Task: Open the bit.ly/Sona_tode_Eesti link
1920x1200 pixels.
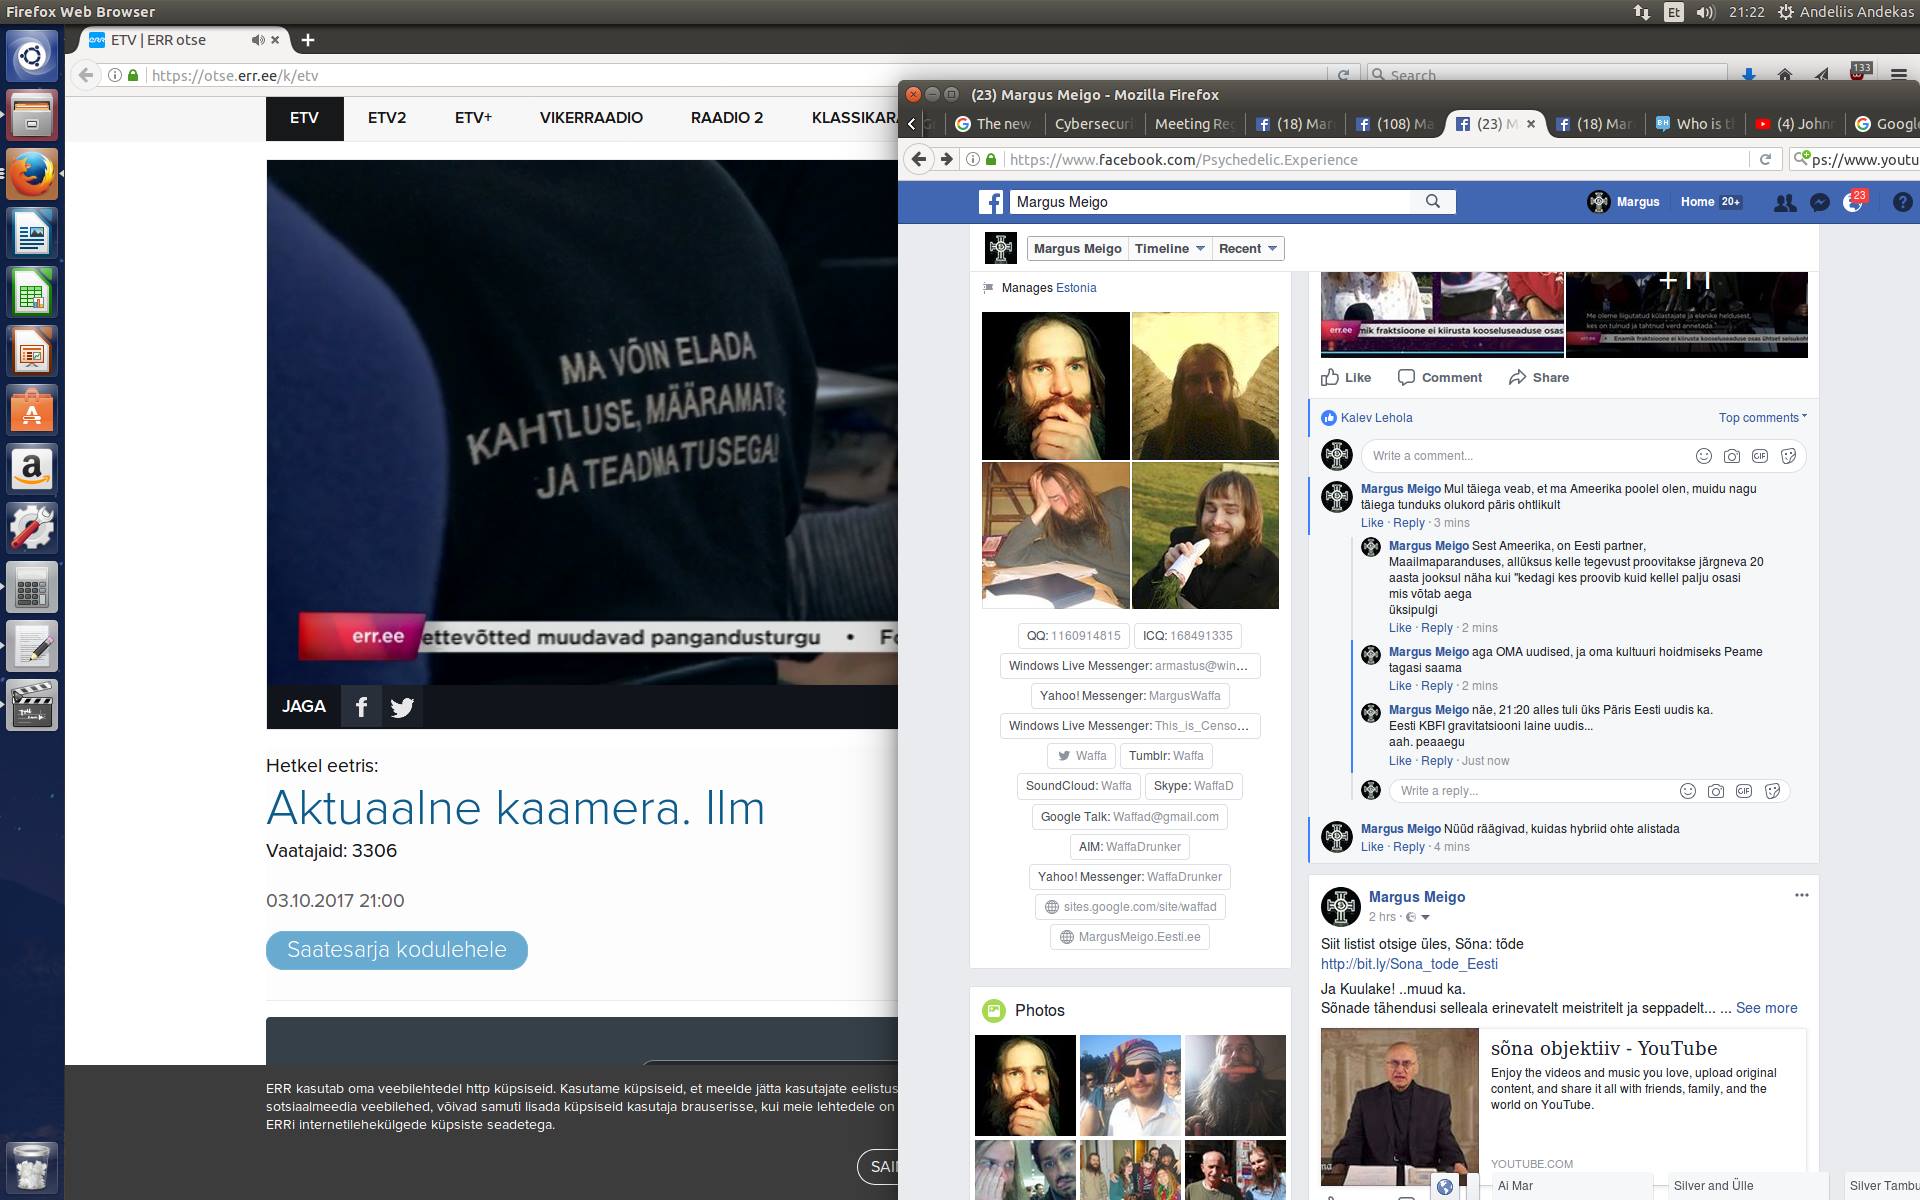Action: (x=1409, y=964)
